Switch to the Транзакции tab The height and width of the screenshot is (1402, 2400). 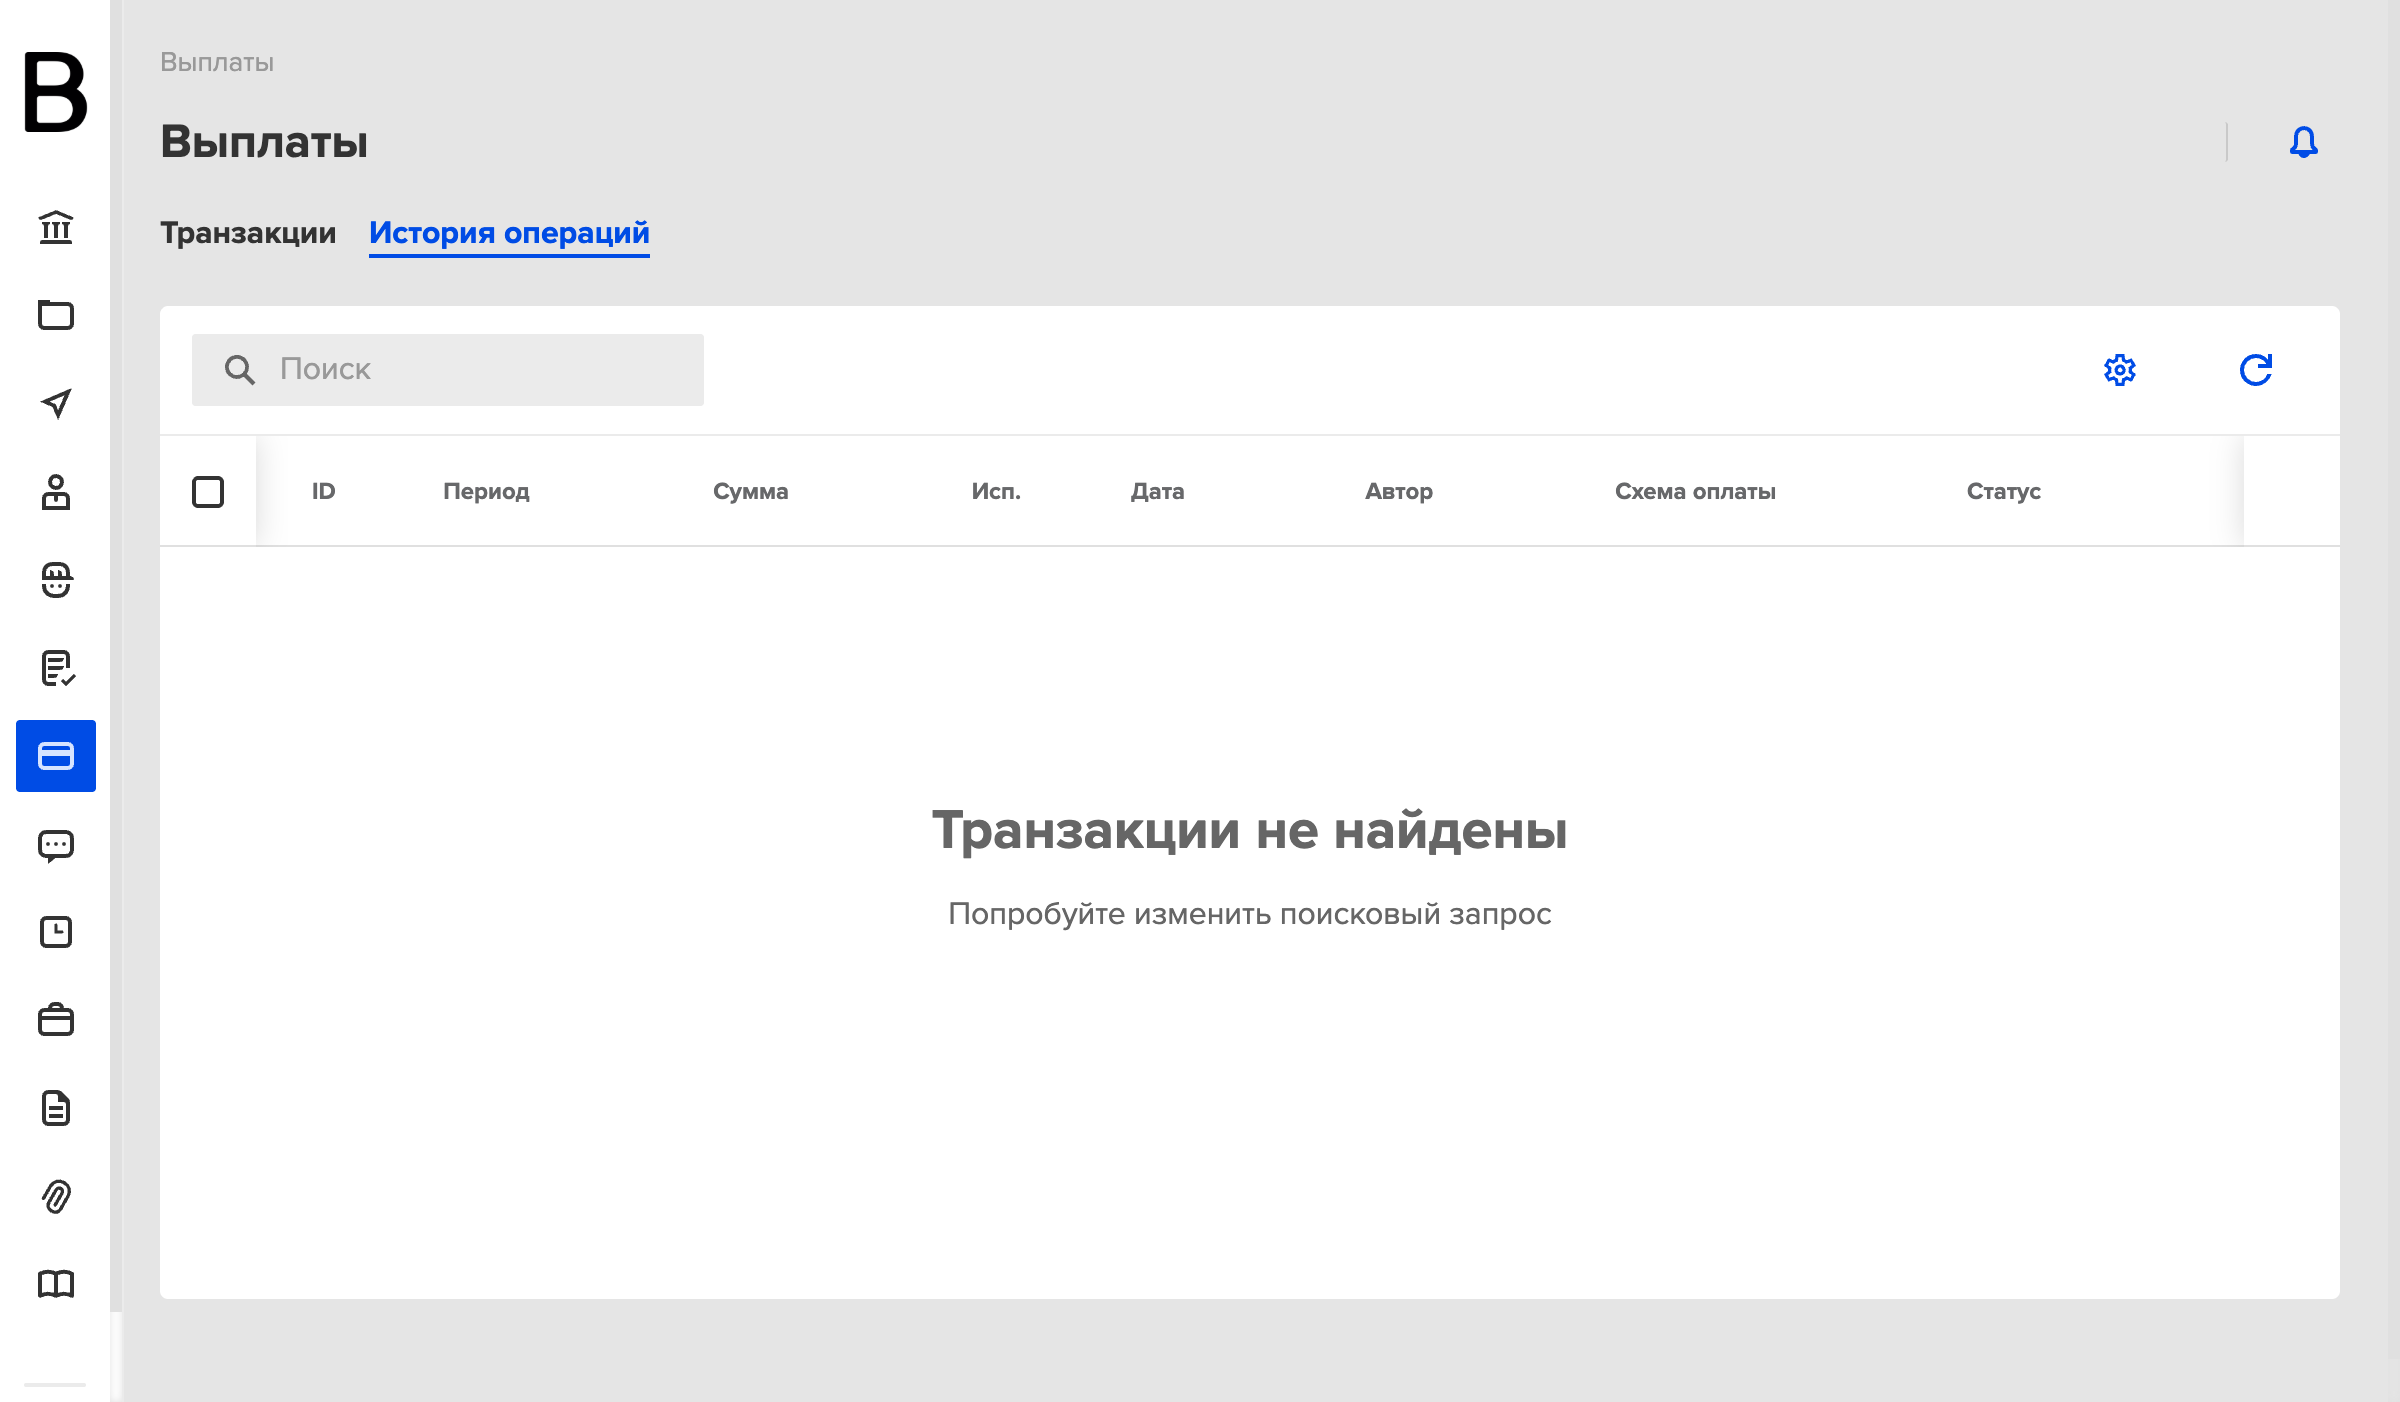coord(248,233)
